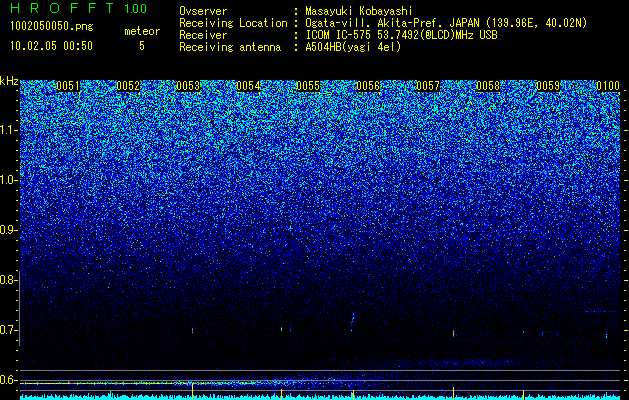Click the 0057 time label
This screenshot has height=400, width=629.
tap(428, 86)
